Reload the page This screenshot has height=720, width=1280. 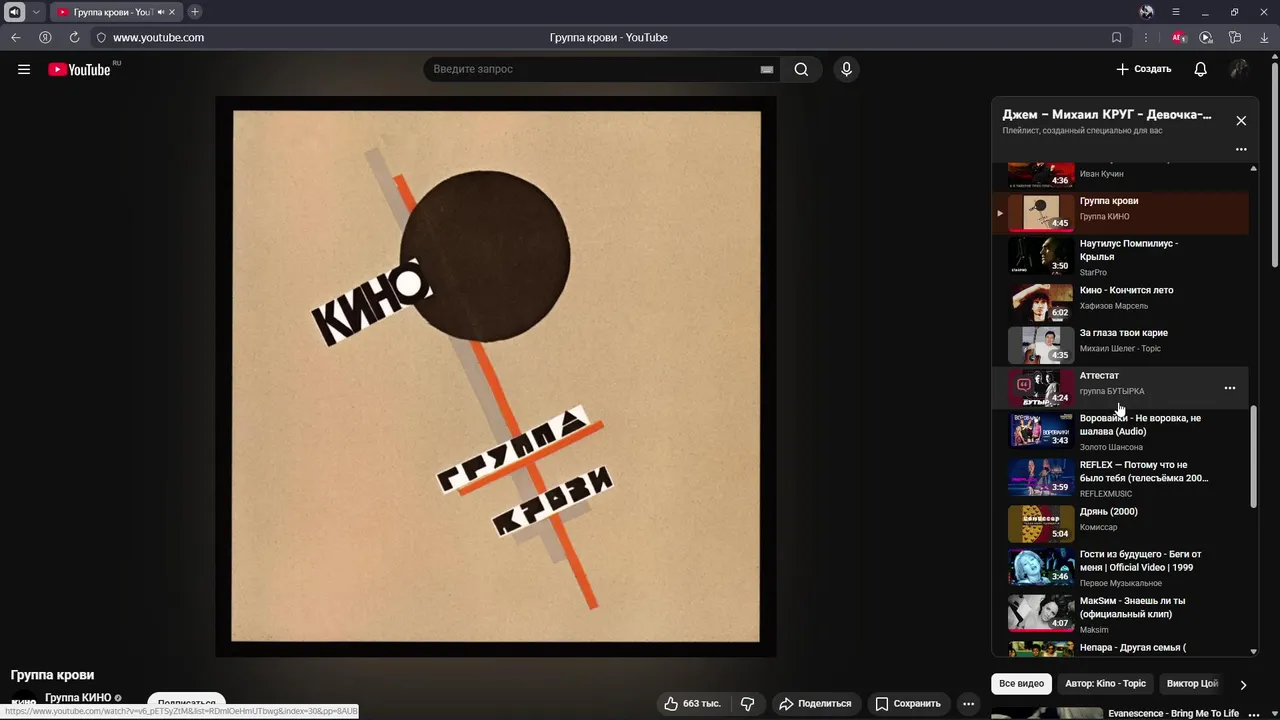(x=74, y=37)
